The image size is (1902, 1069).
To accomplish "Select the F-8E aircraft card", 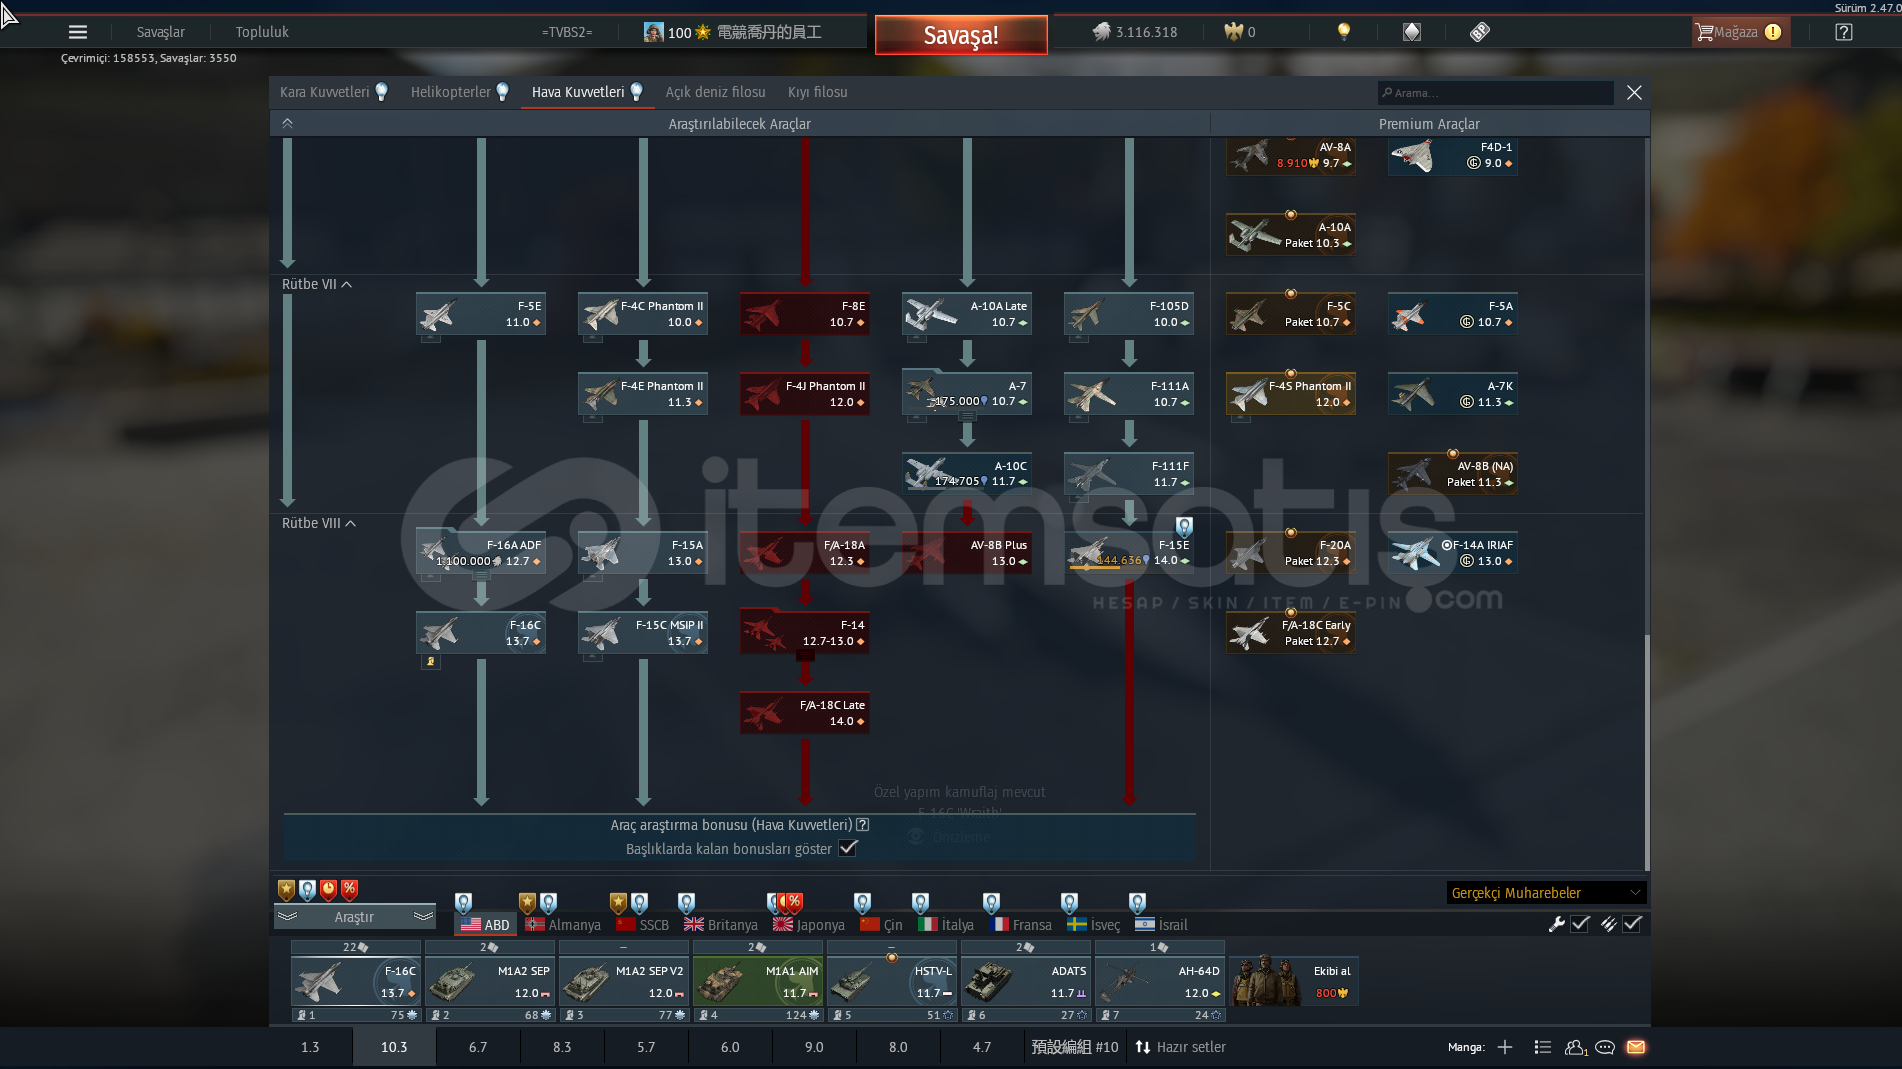I will tap(805, 314).
